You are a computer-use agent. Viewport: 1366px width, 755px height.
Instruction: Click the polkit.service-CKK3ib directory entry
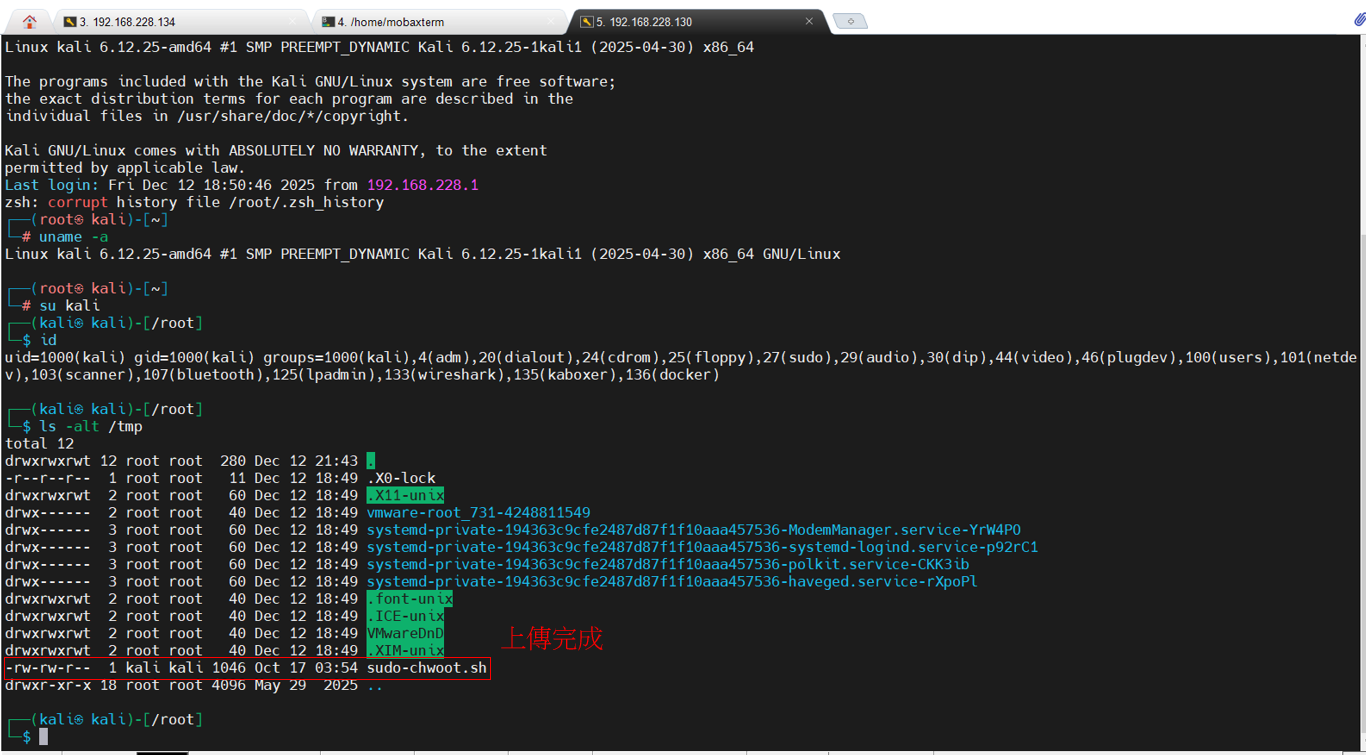668,565
